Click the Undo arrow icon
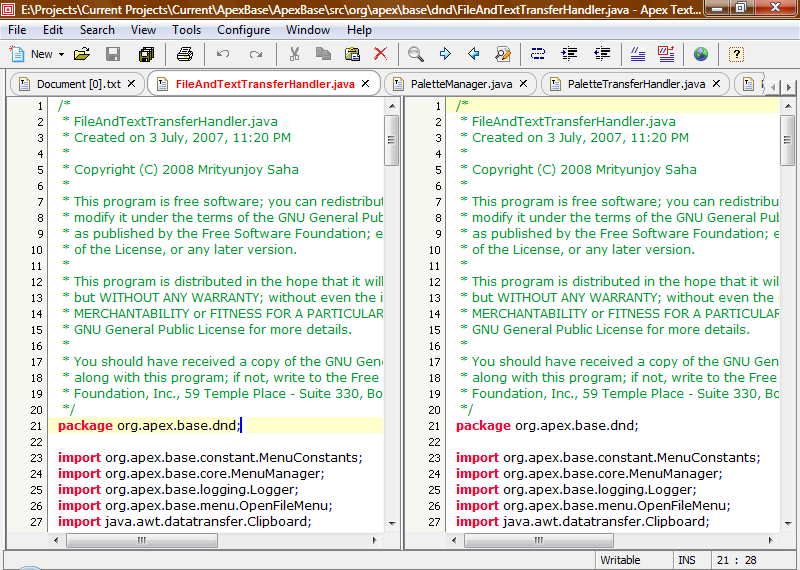This screenshot has height=570, width=800. pyautogui.click(x=223, y=54)
